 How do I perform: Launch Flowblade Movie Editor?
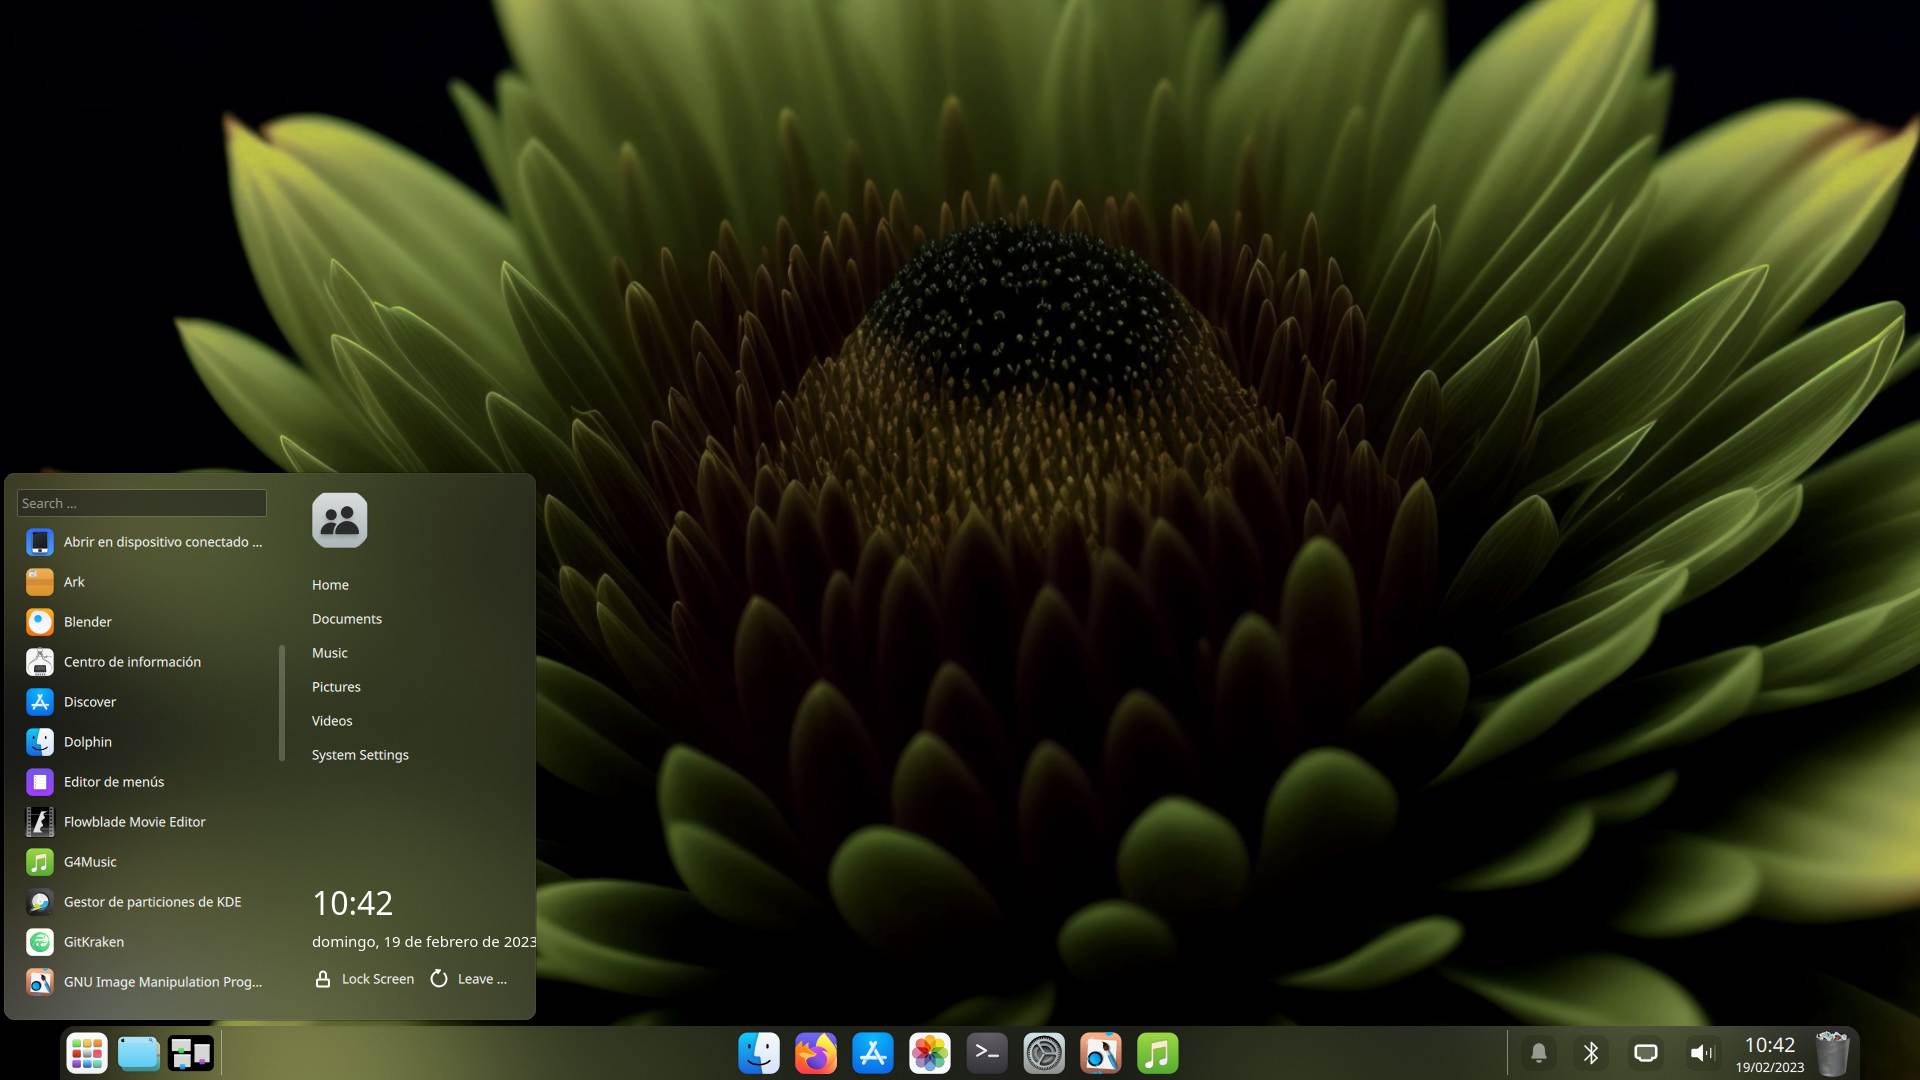pyautogui.click(x=145, y=822)
